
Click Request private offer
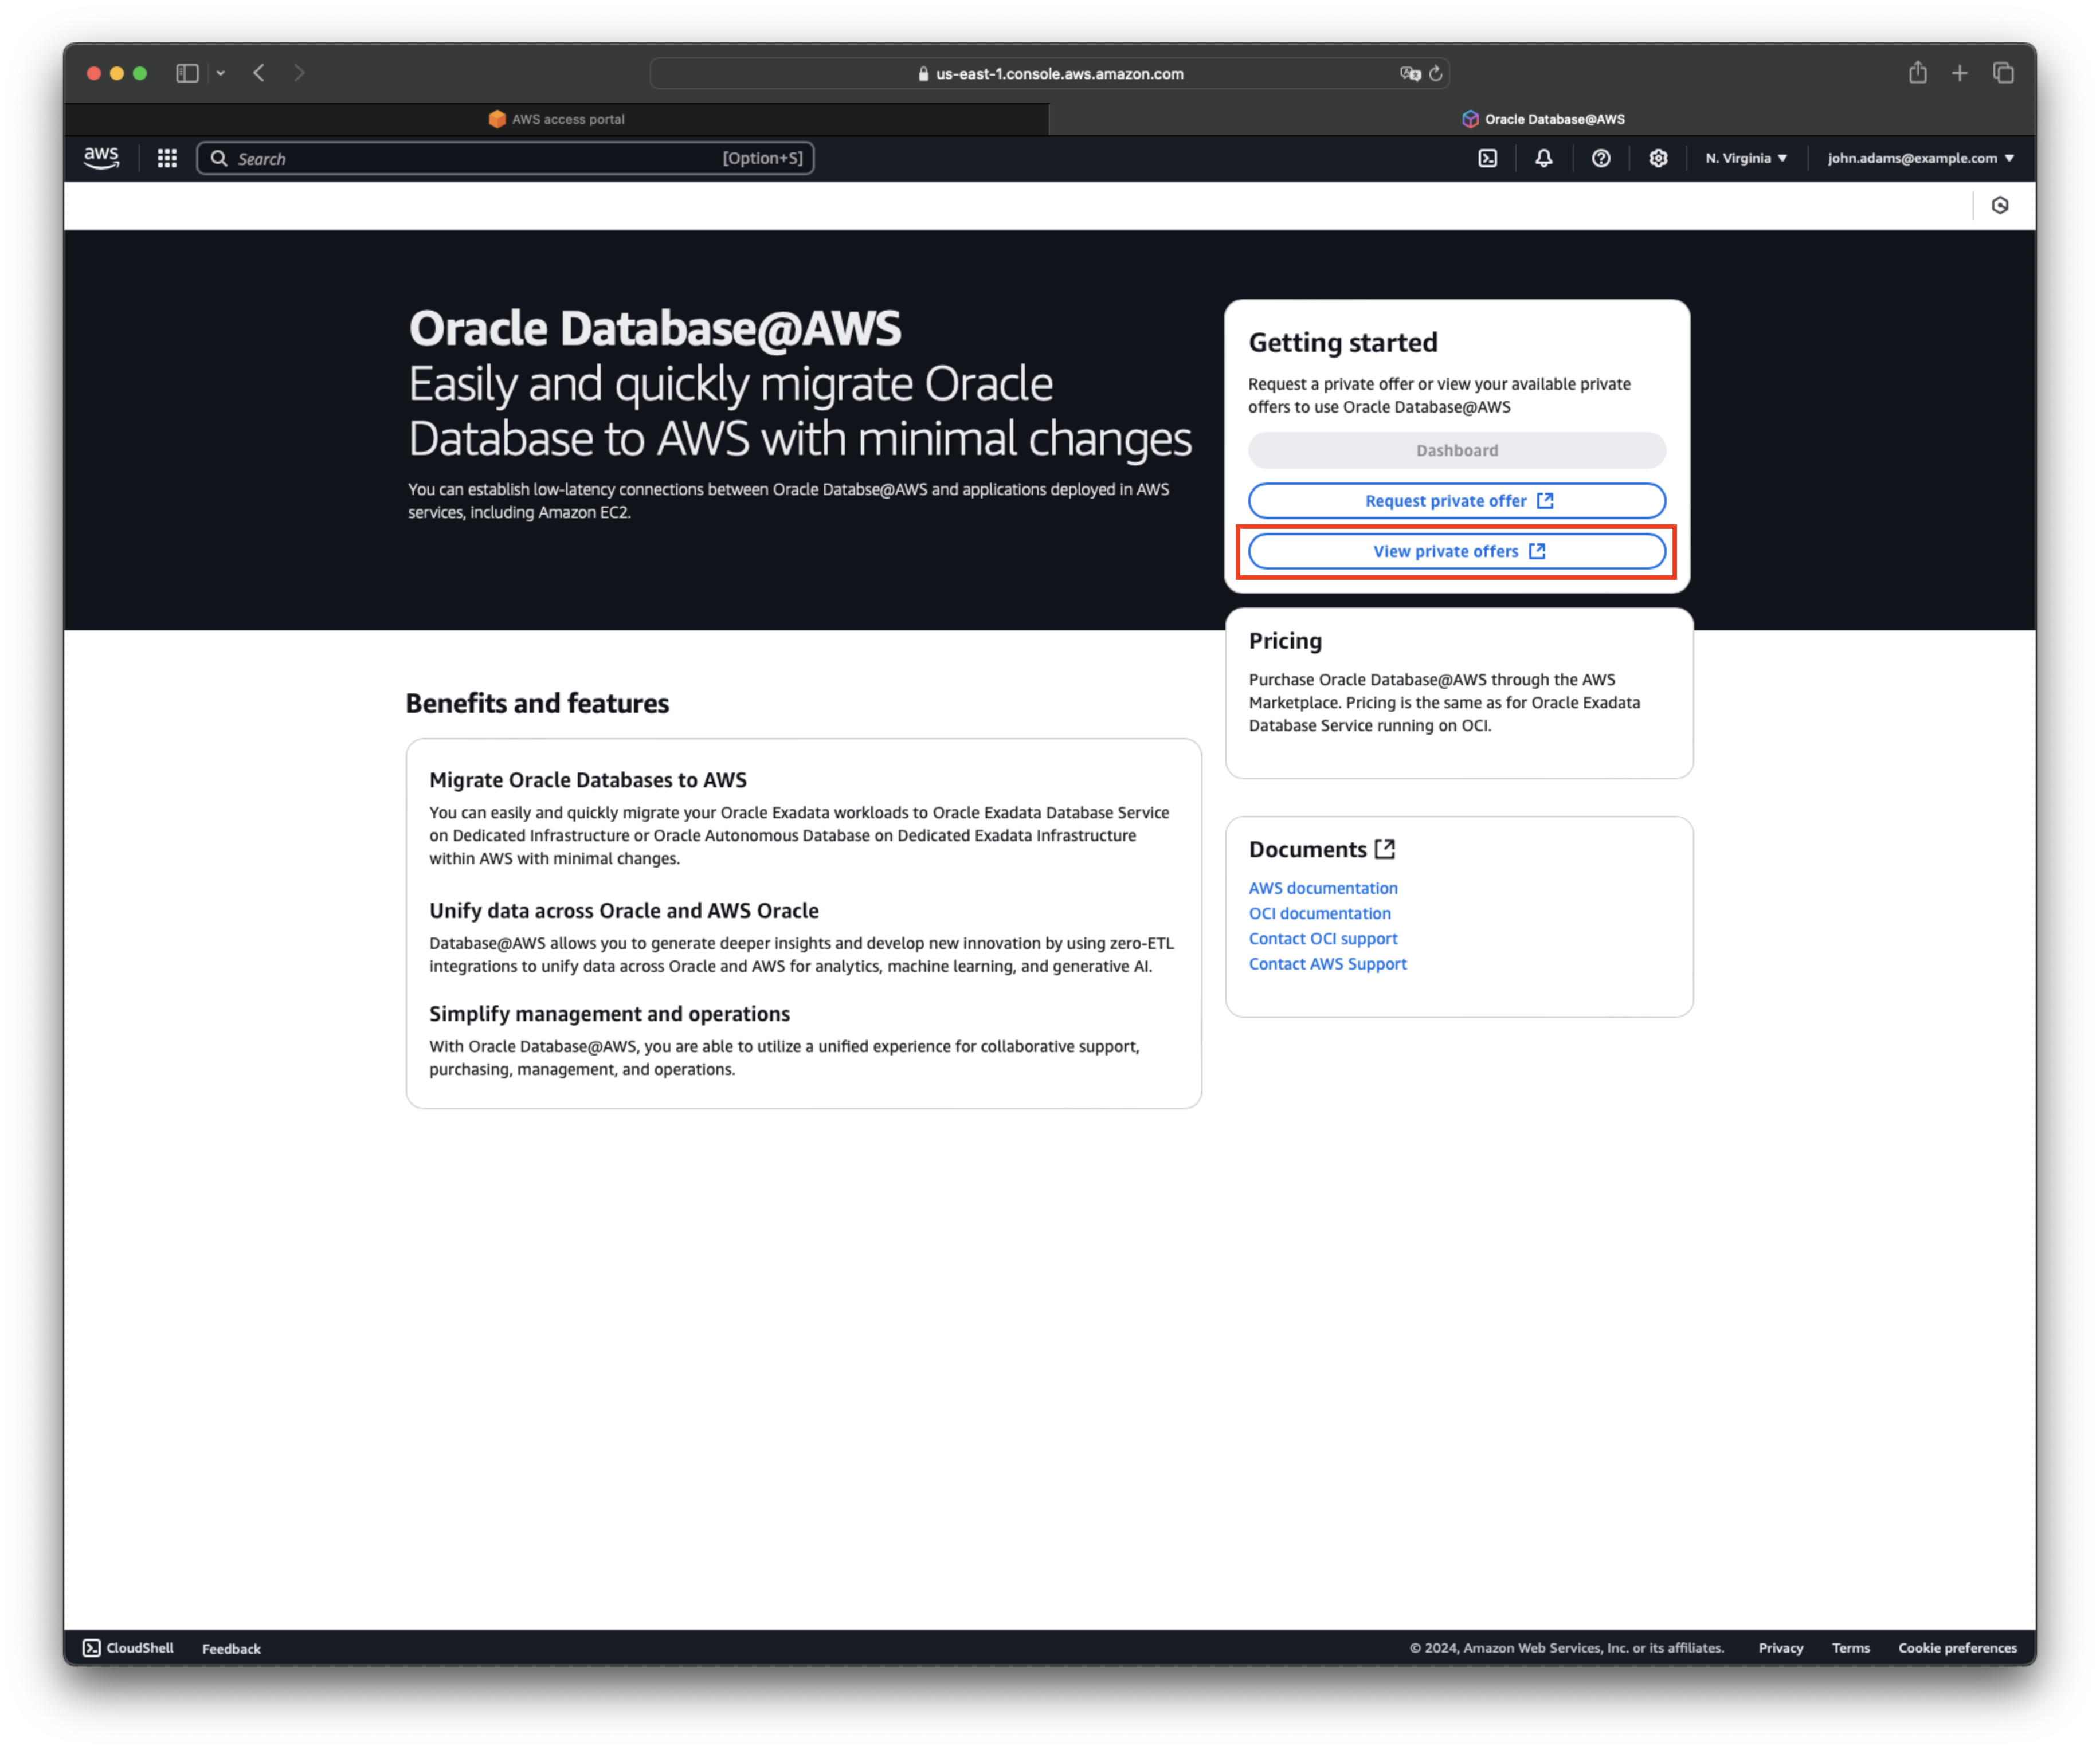click(x=1456, y=500)
